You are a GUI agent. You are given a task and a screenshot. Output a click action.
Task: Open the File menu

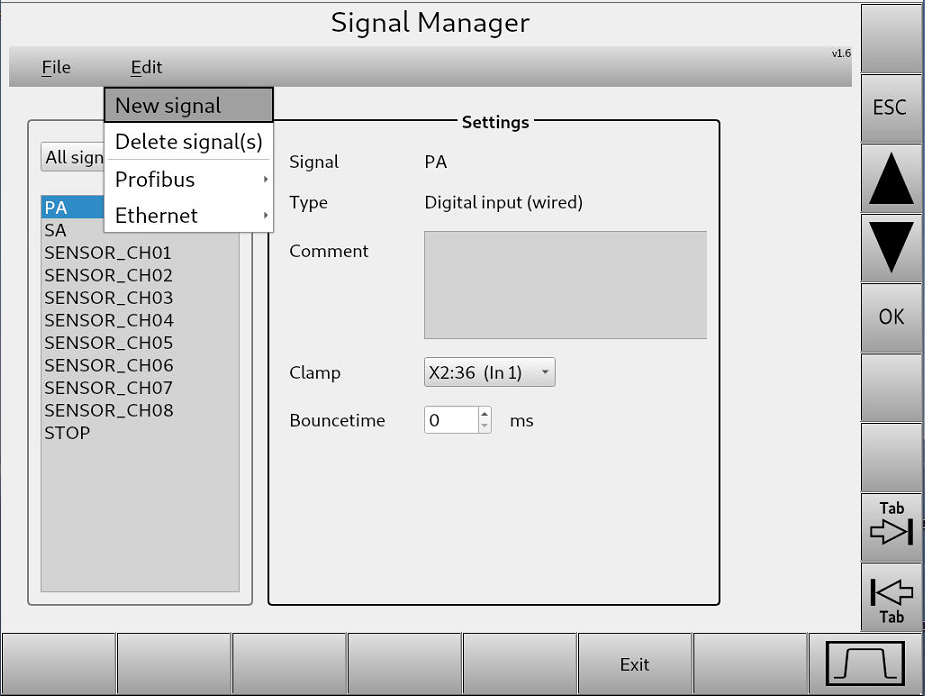[x=56, y=67]
